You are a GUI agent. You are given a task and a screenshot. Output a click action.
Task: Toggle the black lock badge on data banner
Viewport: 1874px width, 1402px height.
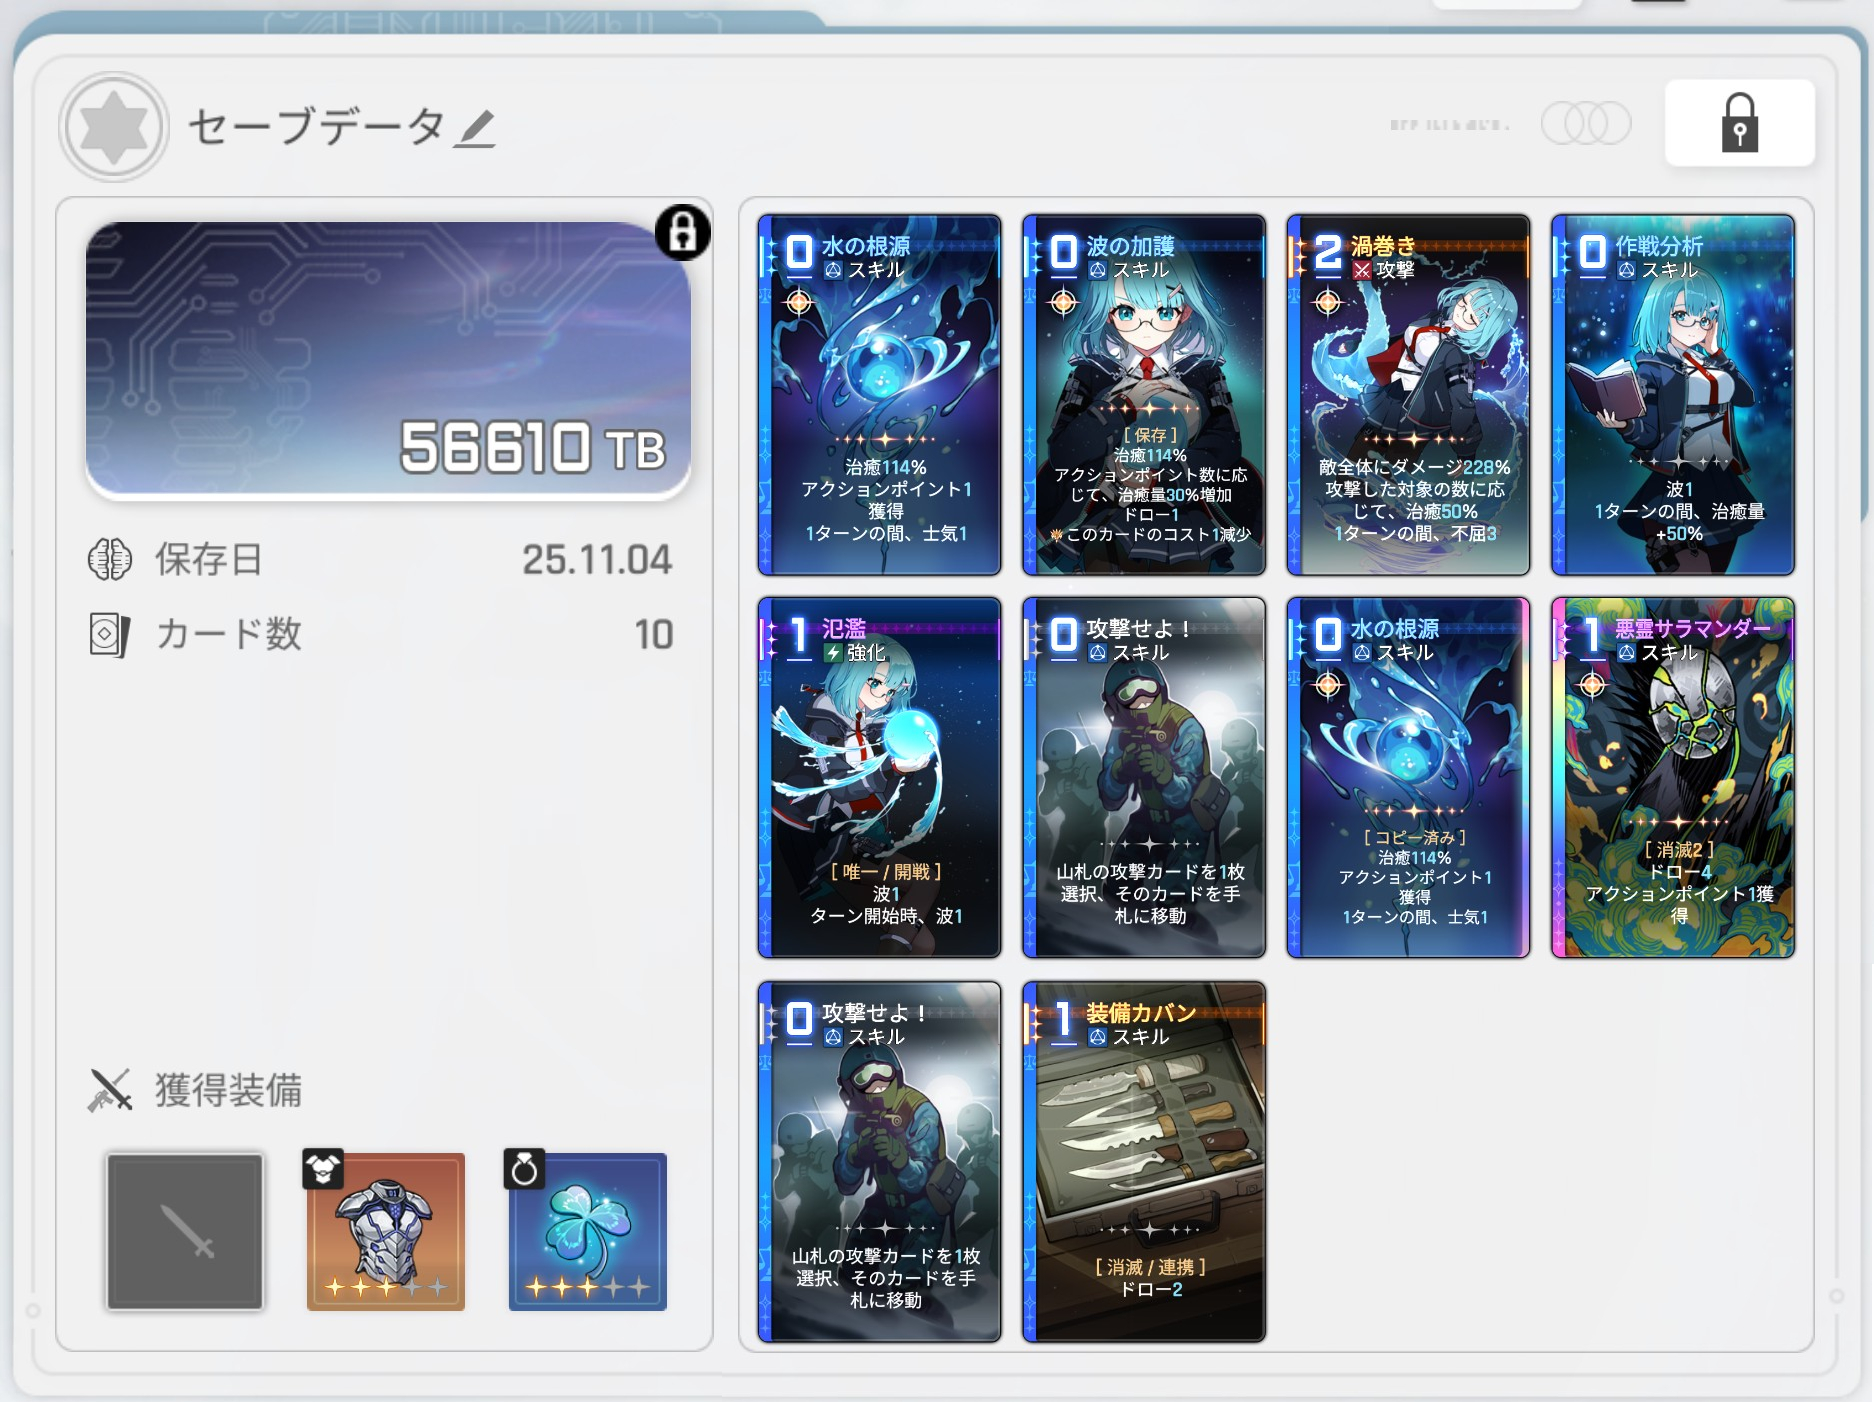click(683, 232)
